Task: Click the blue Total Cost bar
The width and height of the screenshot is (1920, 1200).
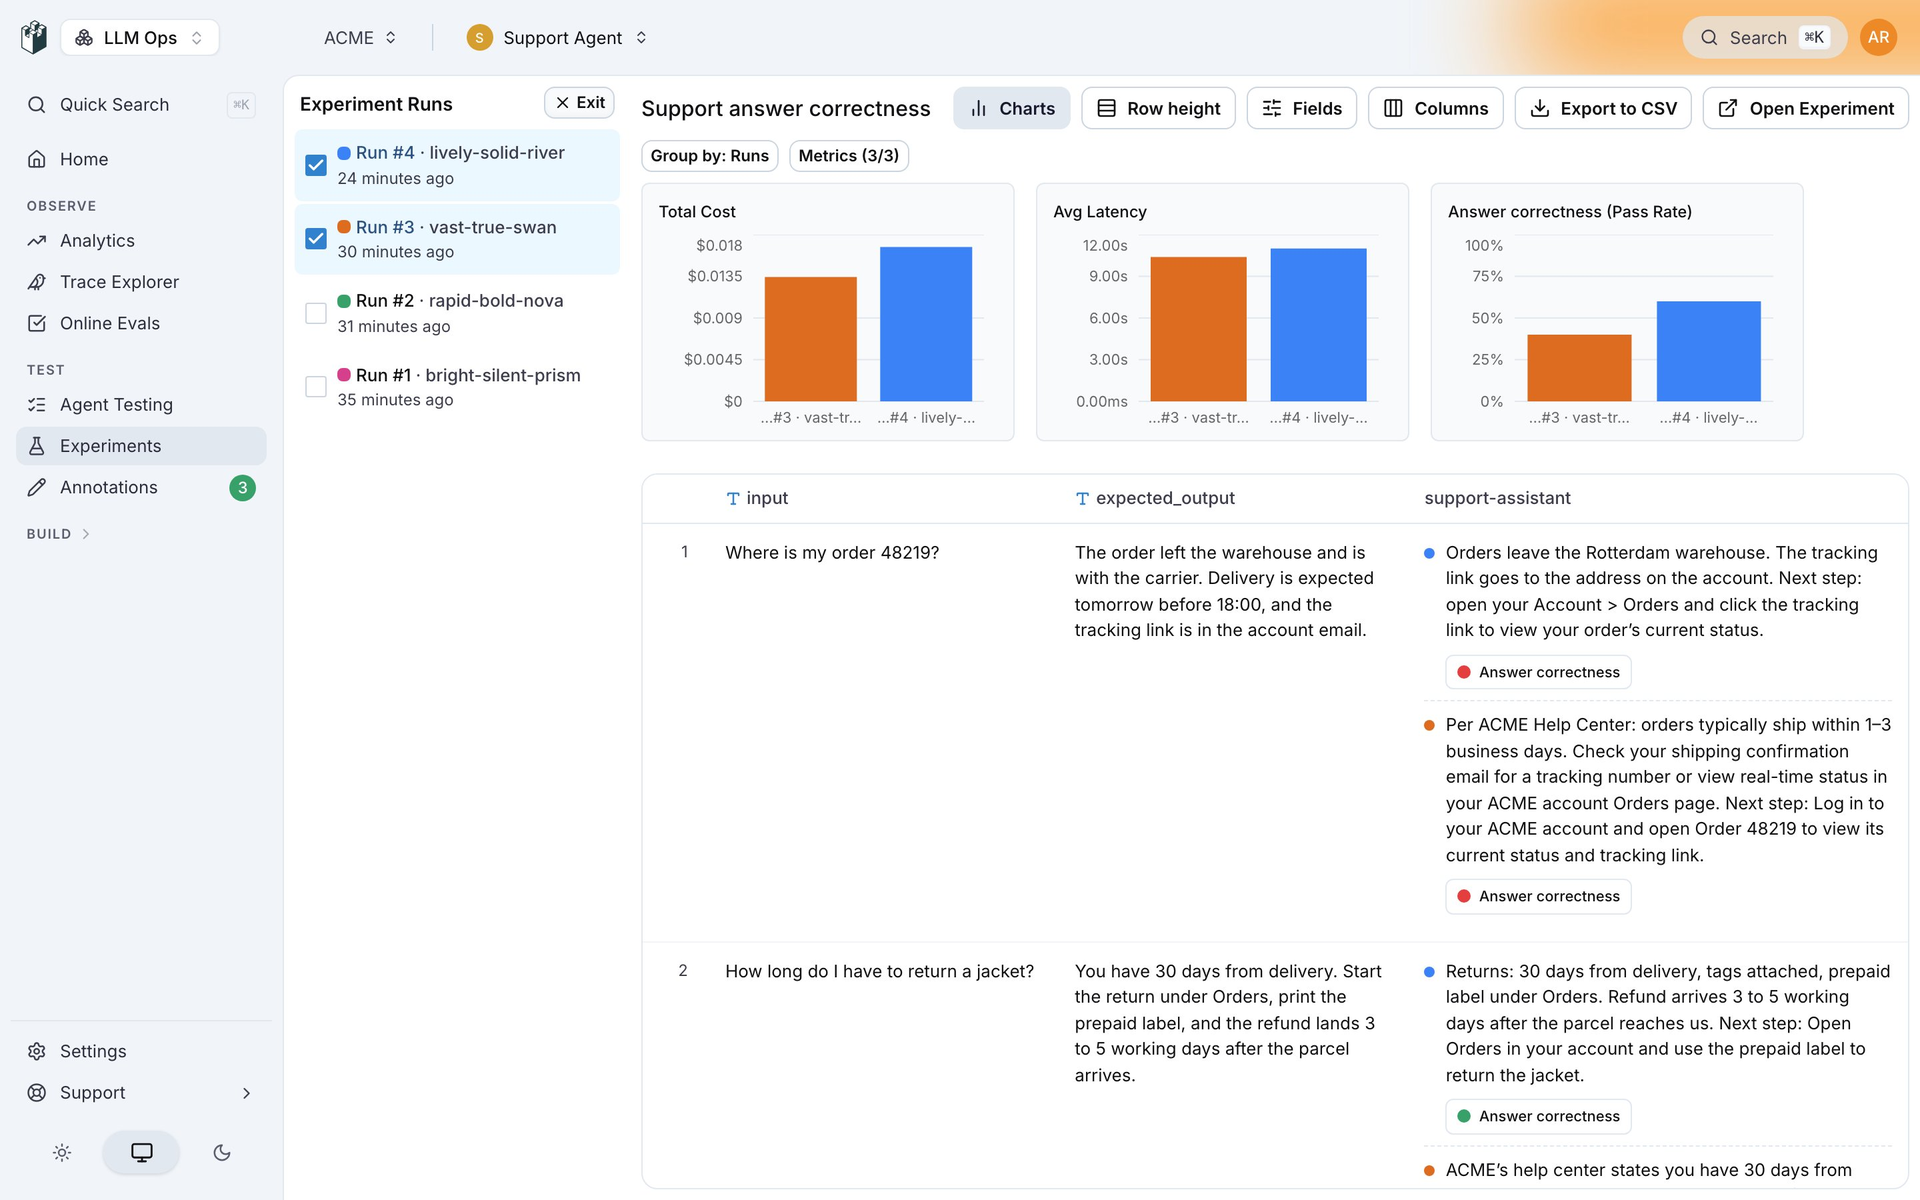Action: [x=925, y=324]
